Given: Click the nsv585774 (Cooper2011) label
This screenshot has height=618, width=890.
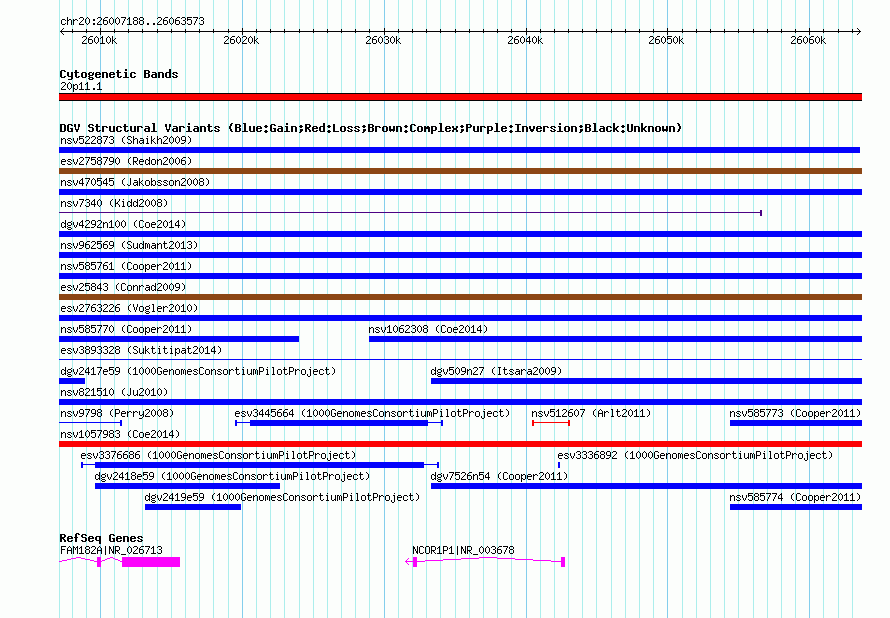Looking at the screenshot, I should click(x=795, y=497).
